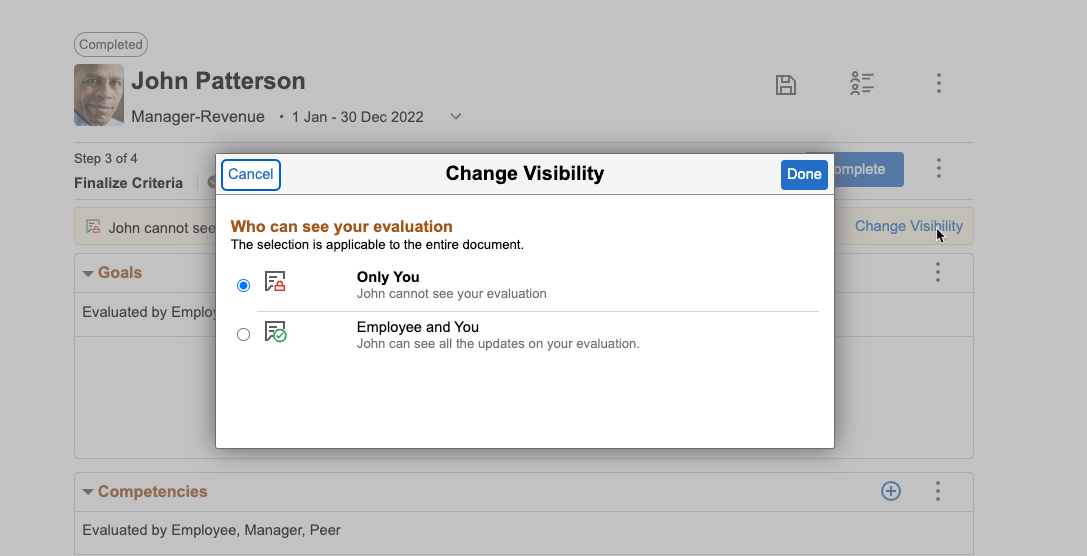Click the locked evaluation icon for Only You
The image size is (1087, 556).
click(275, 282)
